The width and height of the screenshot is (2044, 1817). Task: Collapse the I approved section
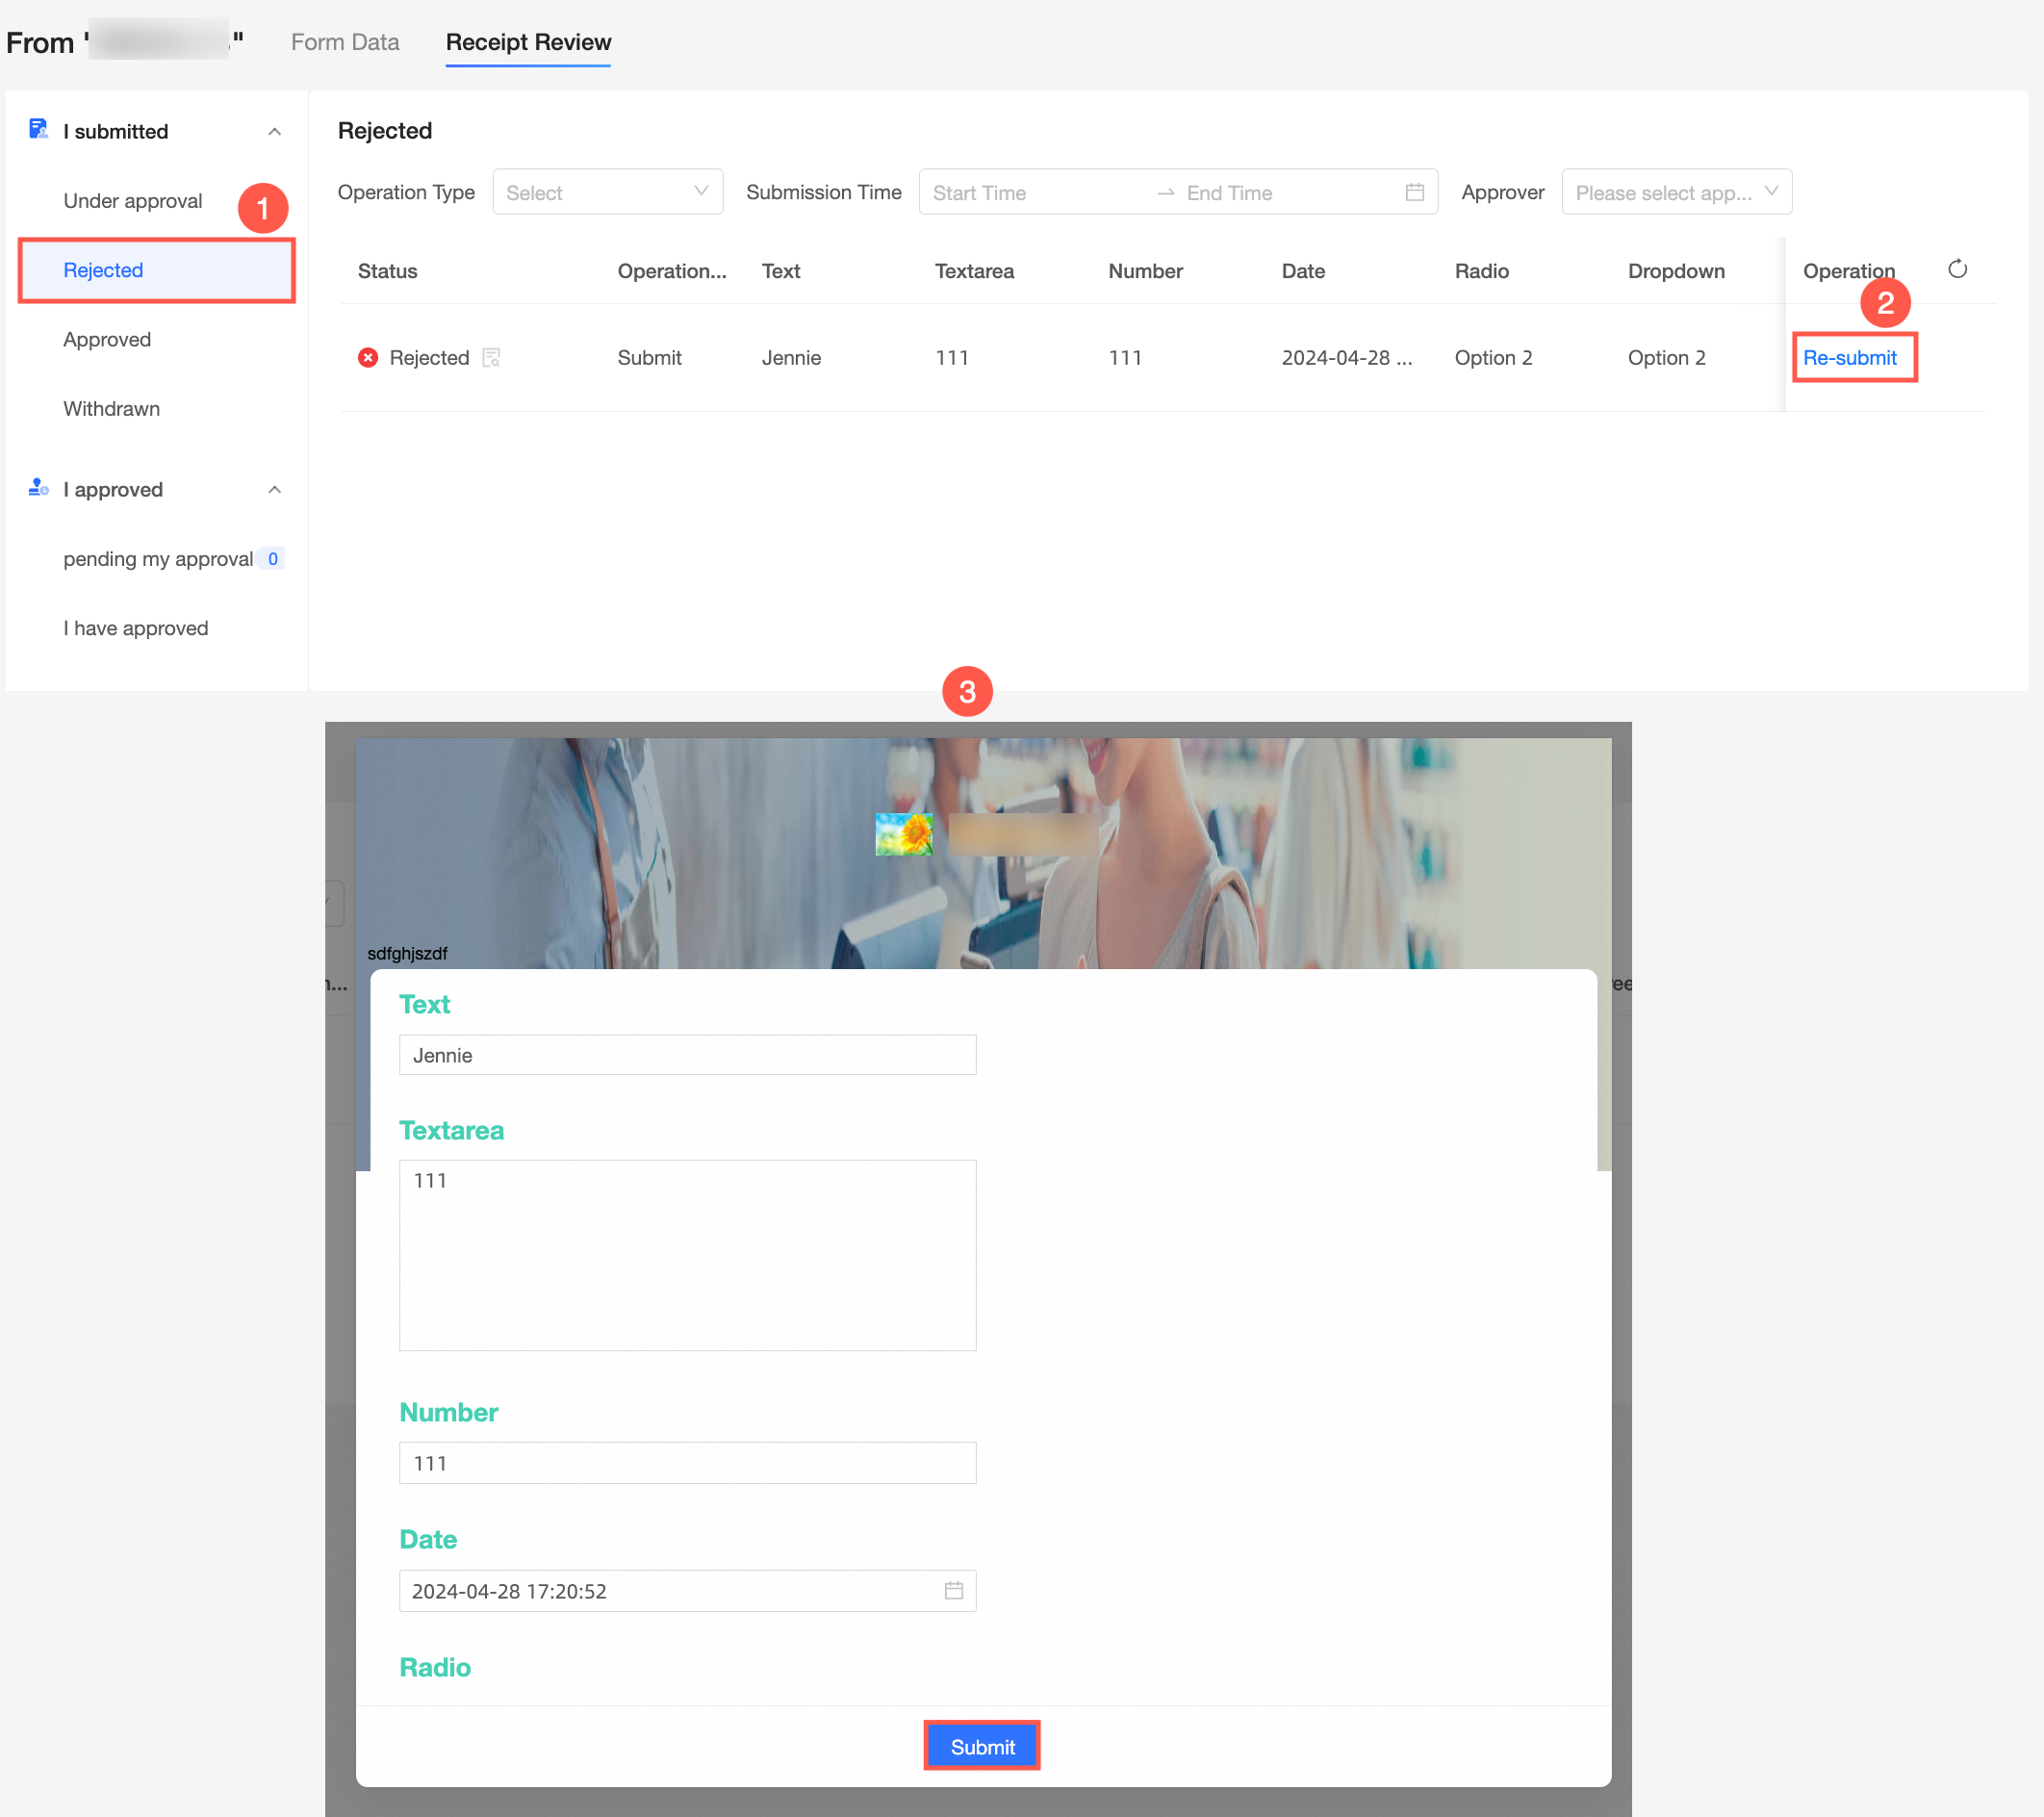coord(275,489)
